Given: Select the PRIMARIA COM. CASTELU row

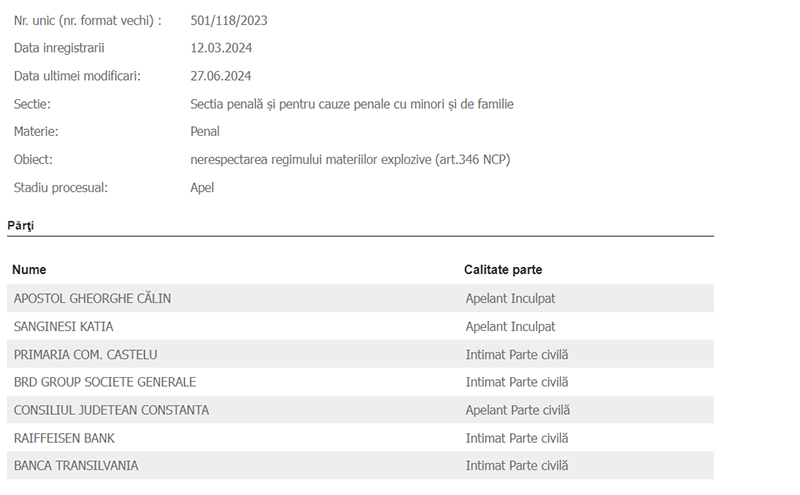Looking at the screenshot, I should [360, 354].
